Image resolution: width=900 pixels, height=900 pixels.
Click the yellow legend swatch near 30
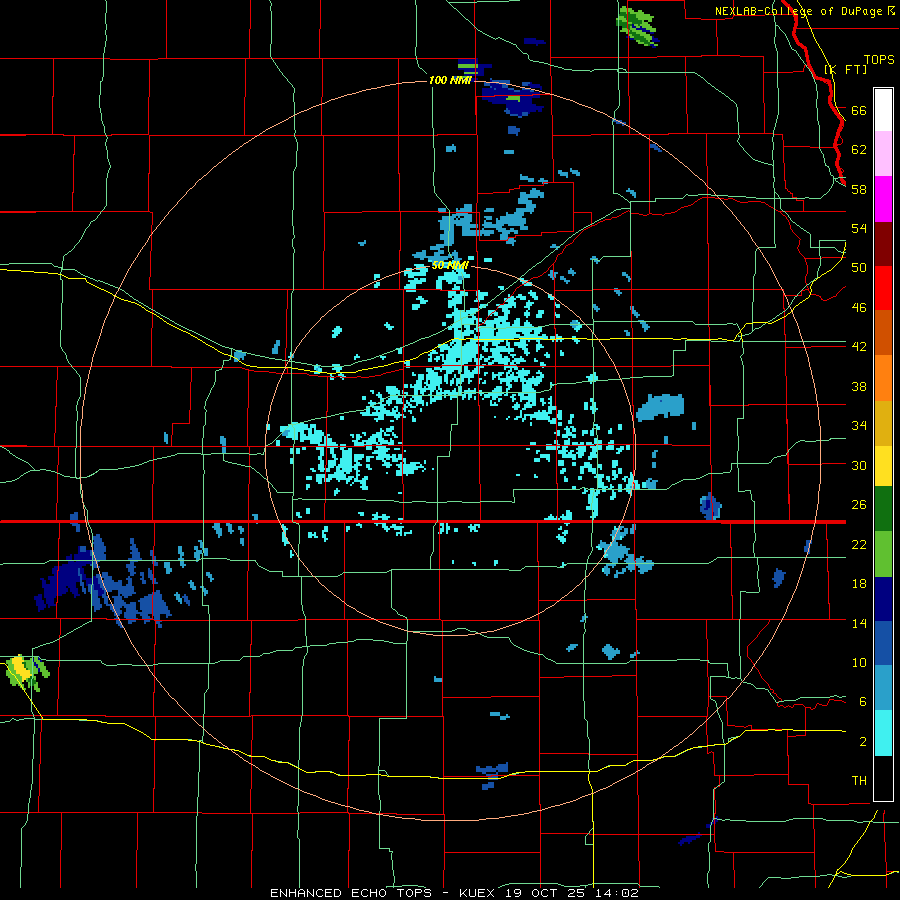883,466
